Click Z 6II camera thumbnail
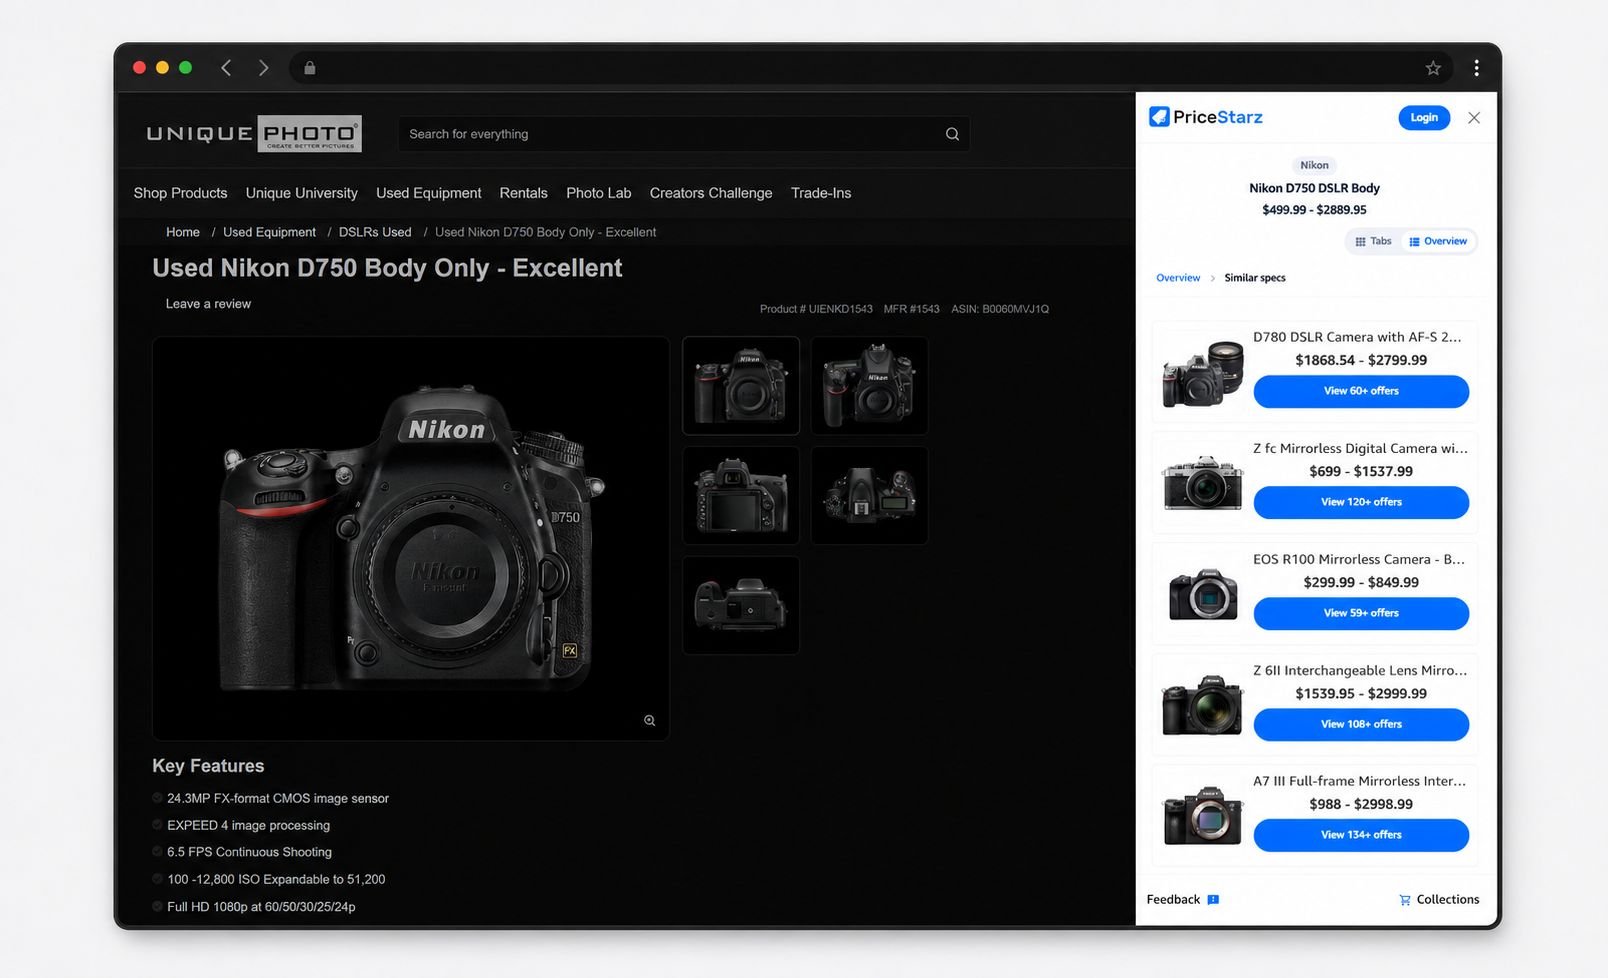The width and height of the screenshot is (1608, 978). tap(1203, 706)
